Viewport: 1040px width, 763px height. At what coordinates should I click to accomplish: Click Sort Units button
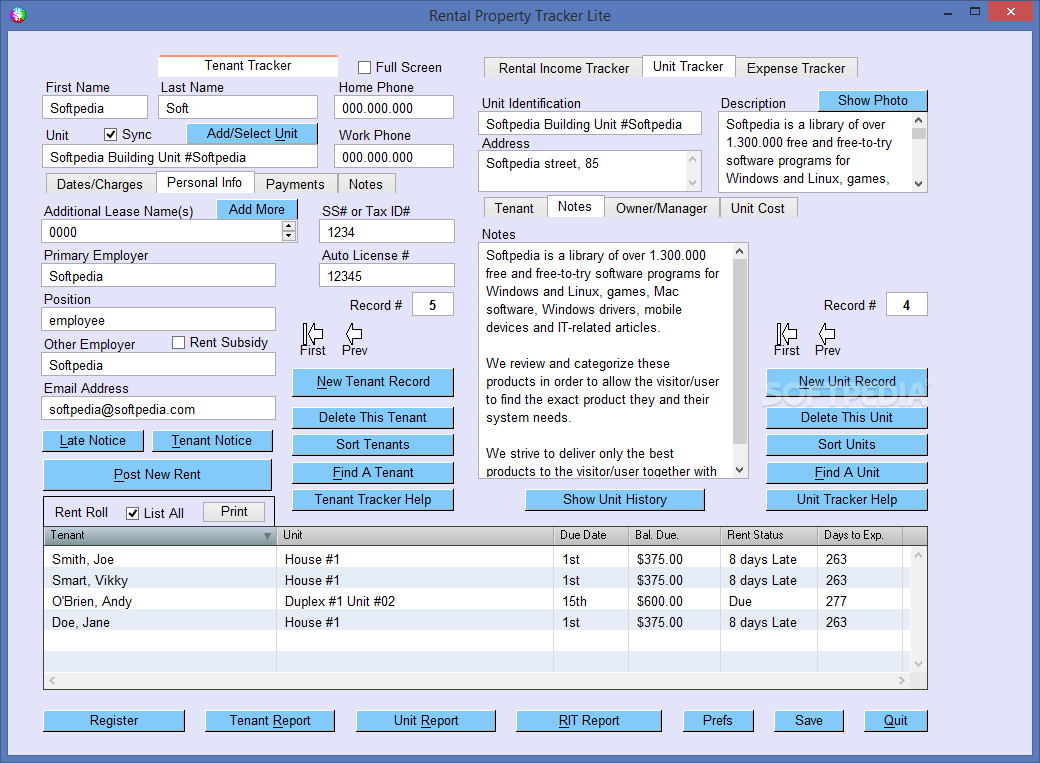point(847,445)
